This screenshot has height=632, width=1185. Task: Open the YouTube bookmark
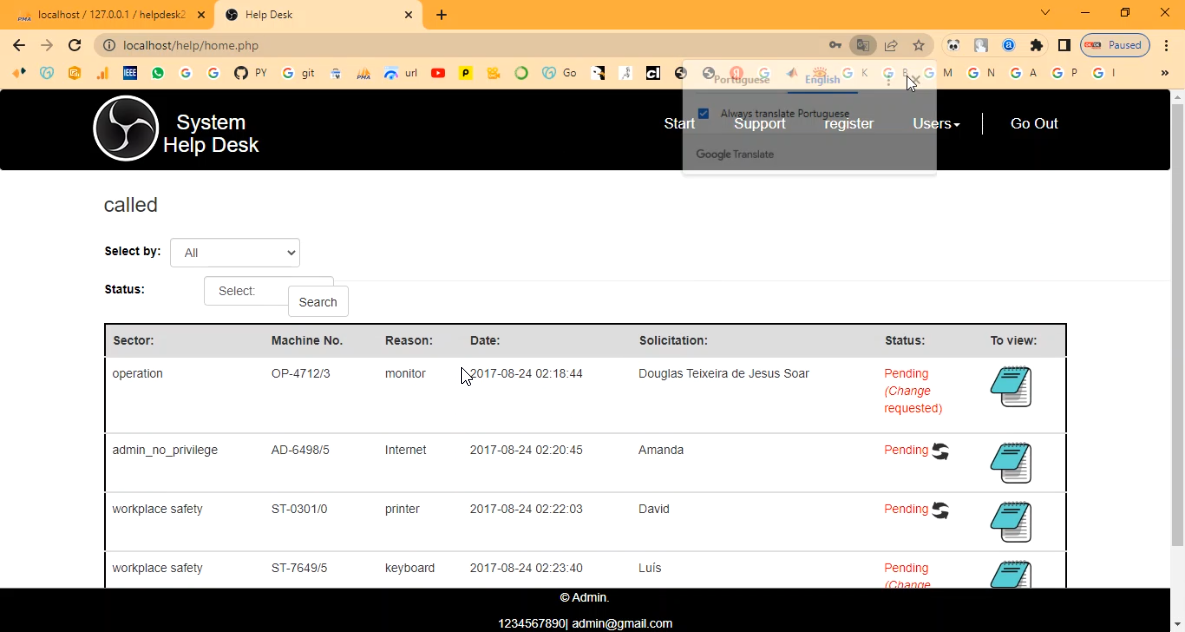click(438, 73)
